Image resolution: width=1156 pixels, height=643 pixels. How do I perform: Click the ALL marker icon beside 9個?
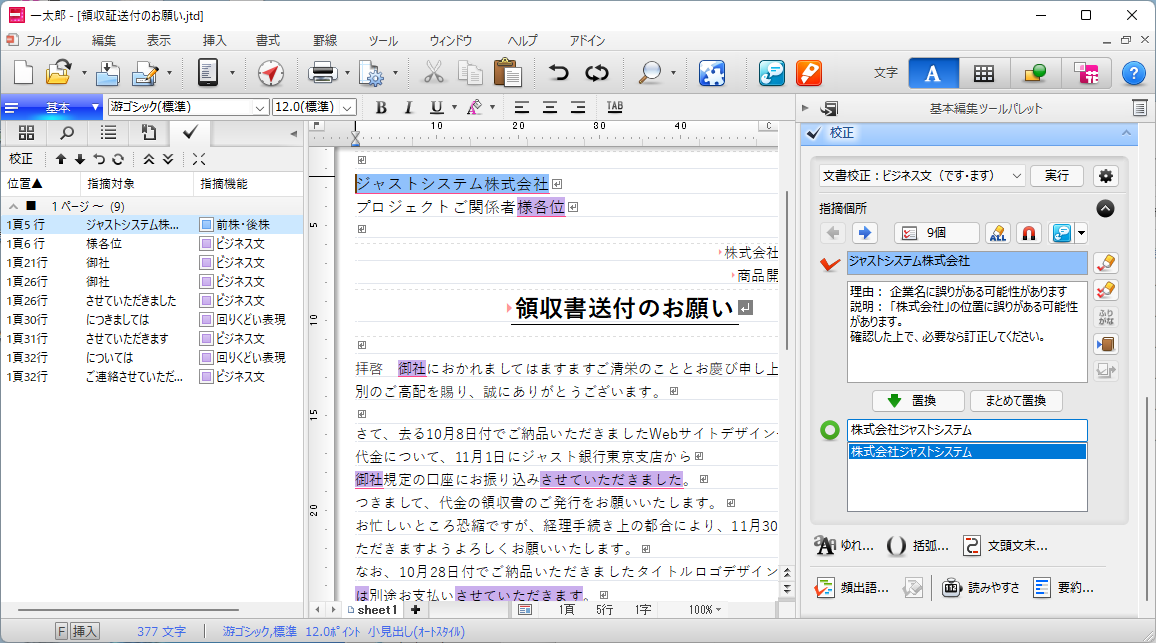coord(997,233)
